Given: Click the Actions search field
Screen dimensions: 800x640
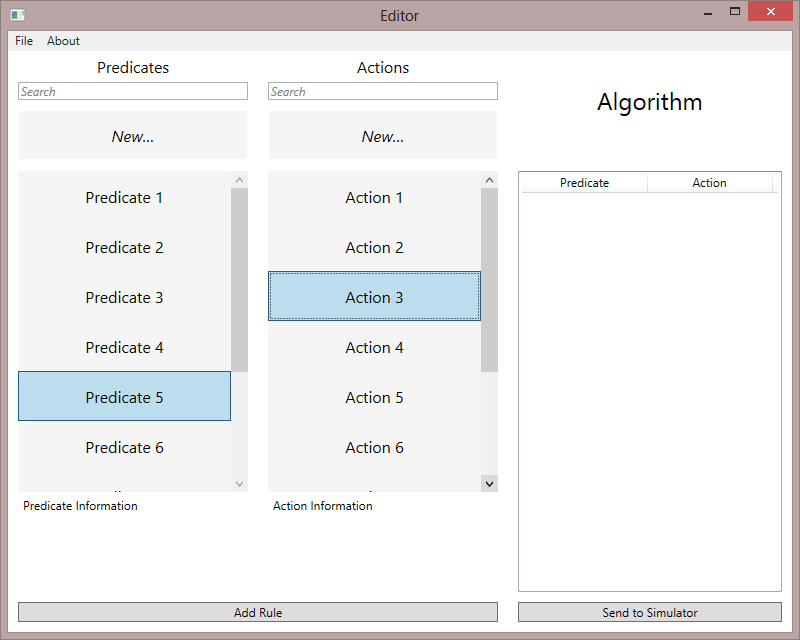Looking at the screenshot, I should [x=383, y=91].
